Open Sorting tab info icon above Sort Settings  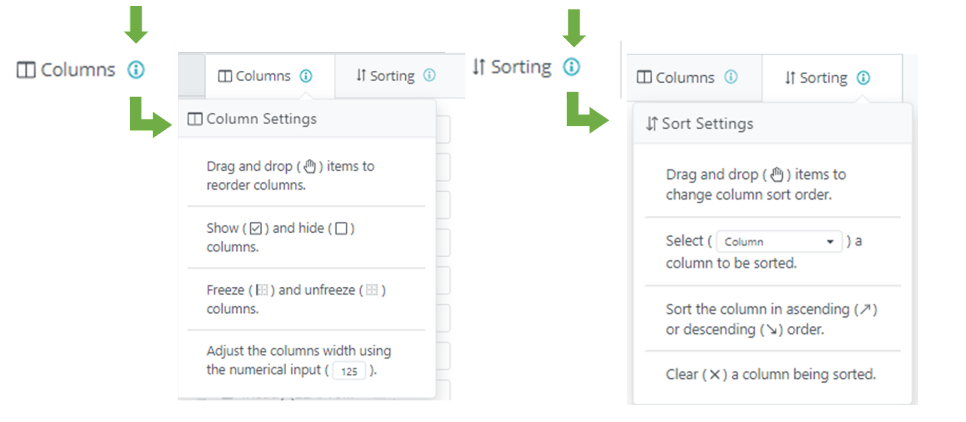click(x=863, y=77)
